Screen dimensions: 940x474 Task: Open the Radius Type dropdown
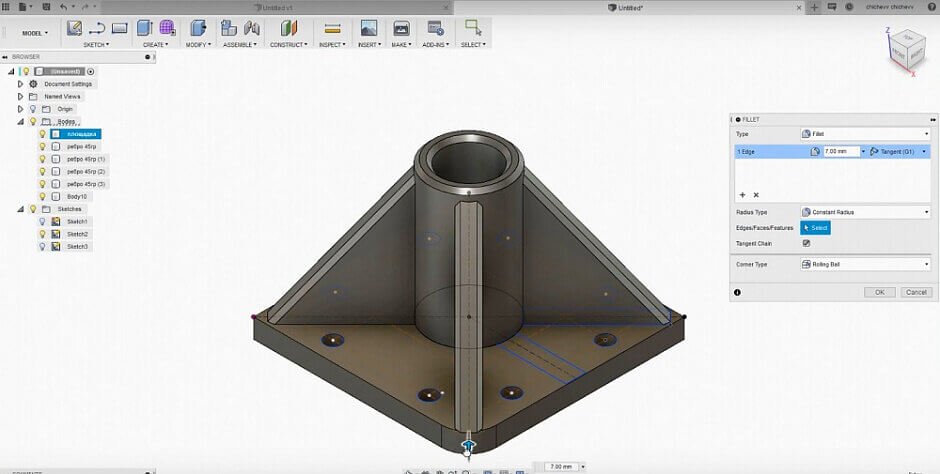(x=865, y=212)
